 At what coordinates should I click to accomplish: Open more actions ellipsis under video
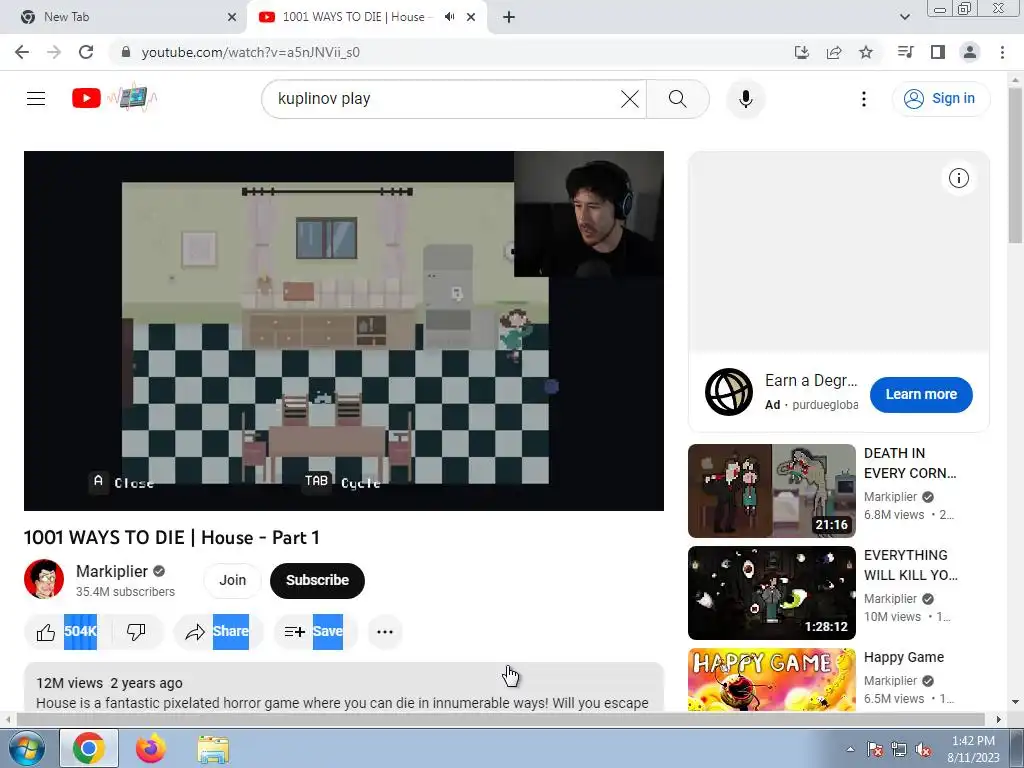click(385, 632)
